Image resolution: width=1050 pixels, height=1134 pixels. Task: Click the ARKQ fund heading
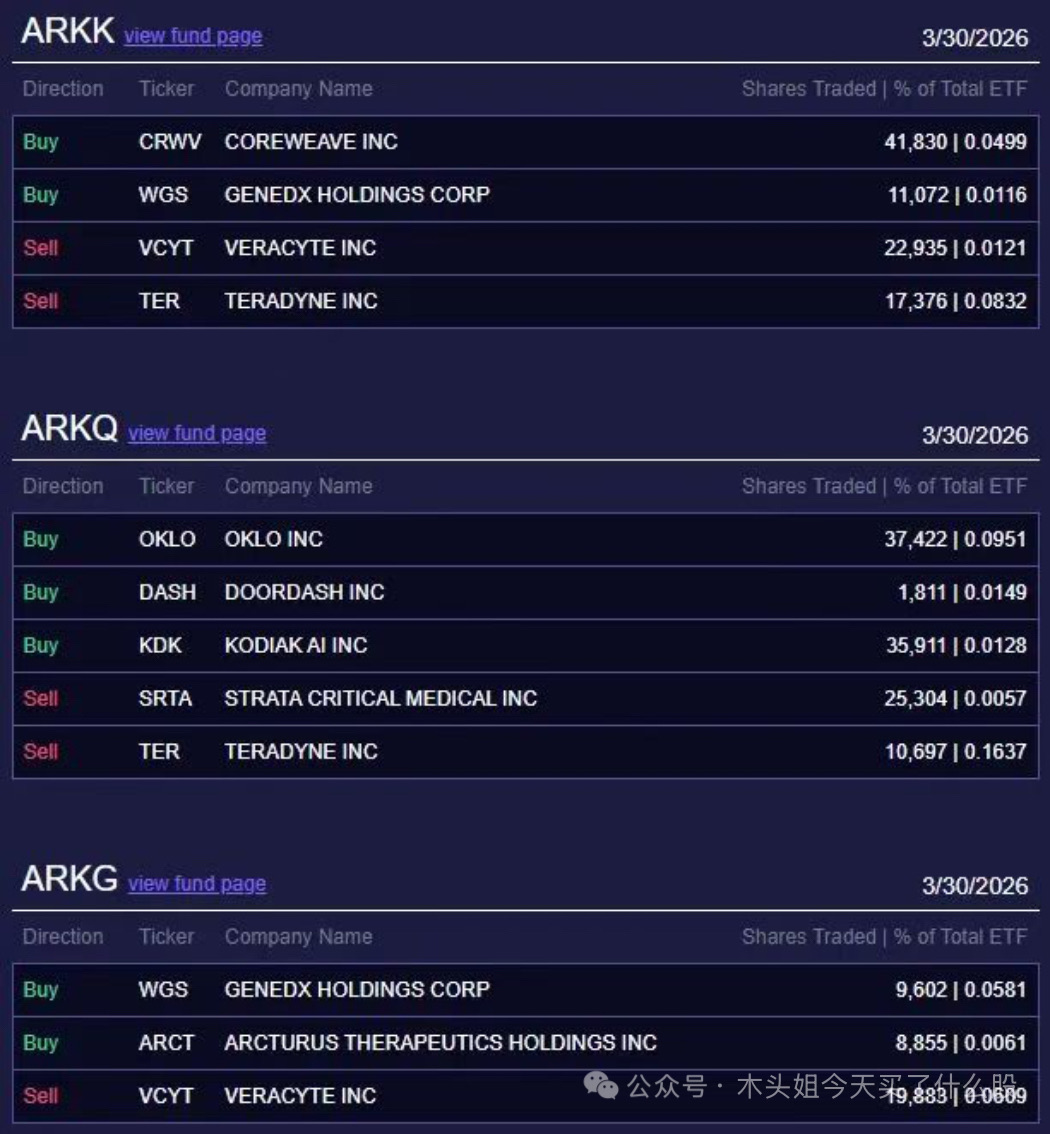pyautogui.click(x=69, y=429)
